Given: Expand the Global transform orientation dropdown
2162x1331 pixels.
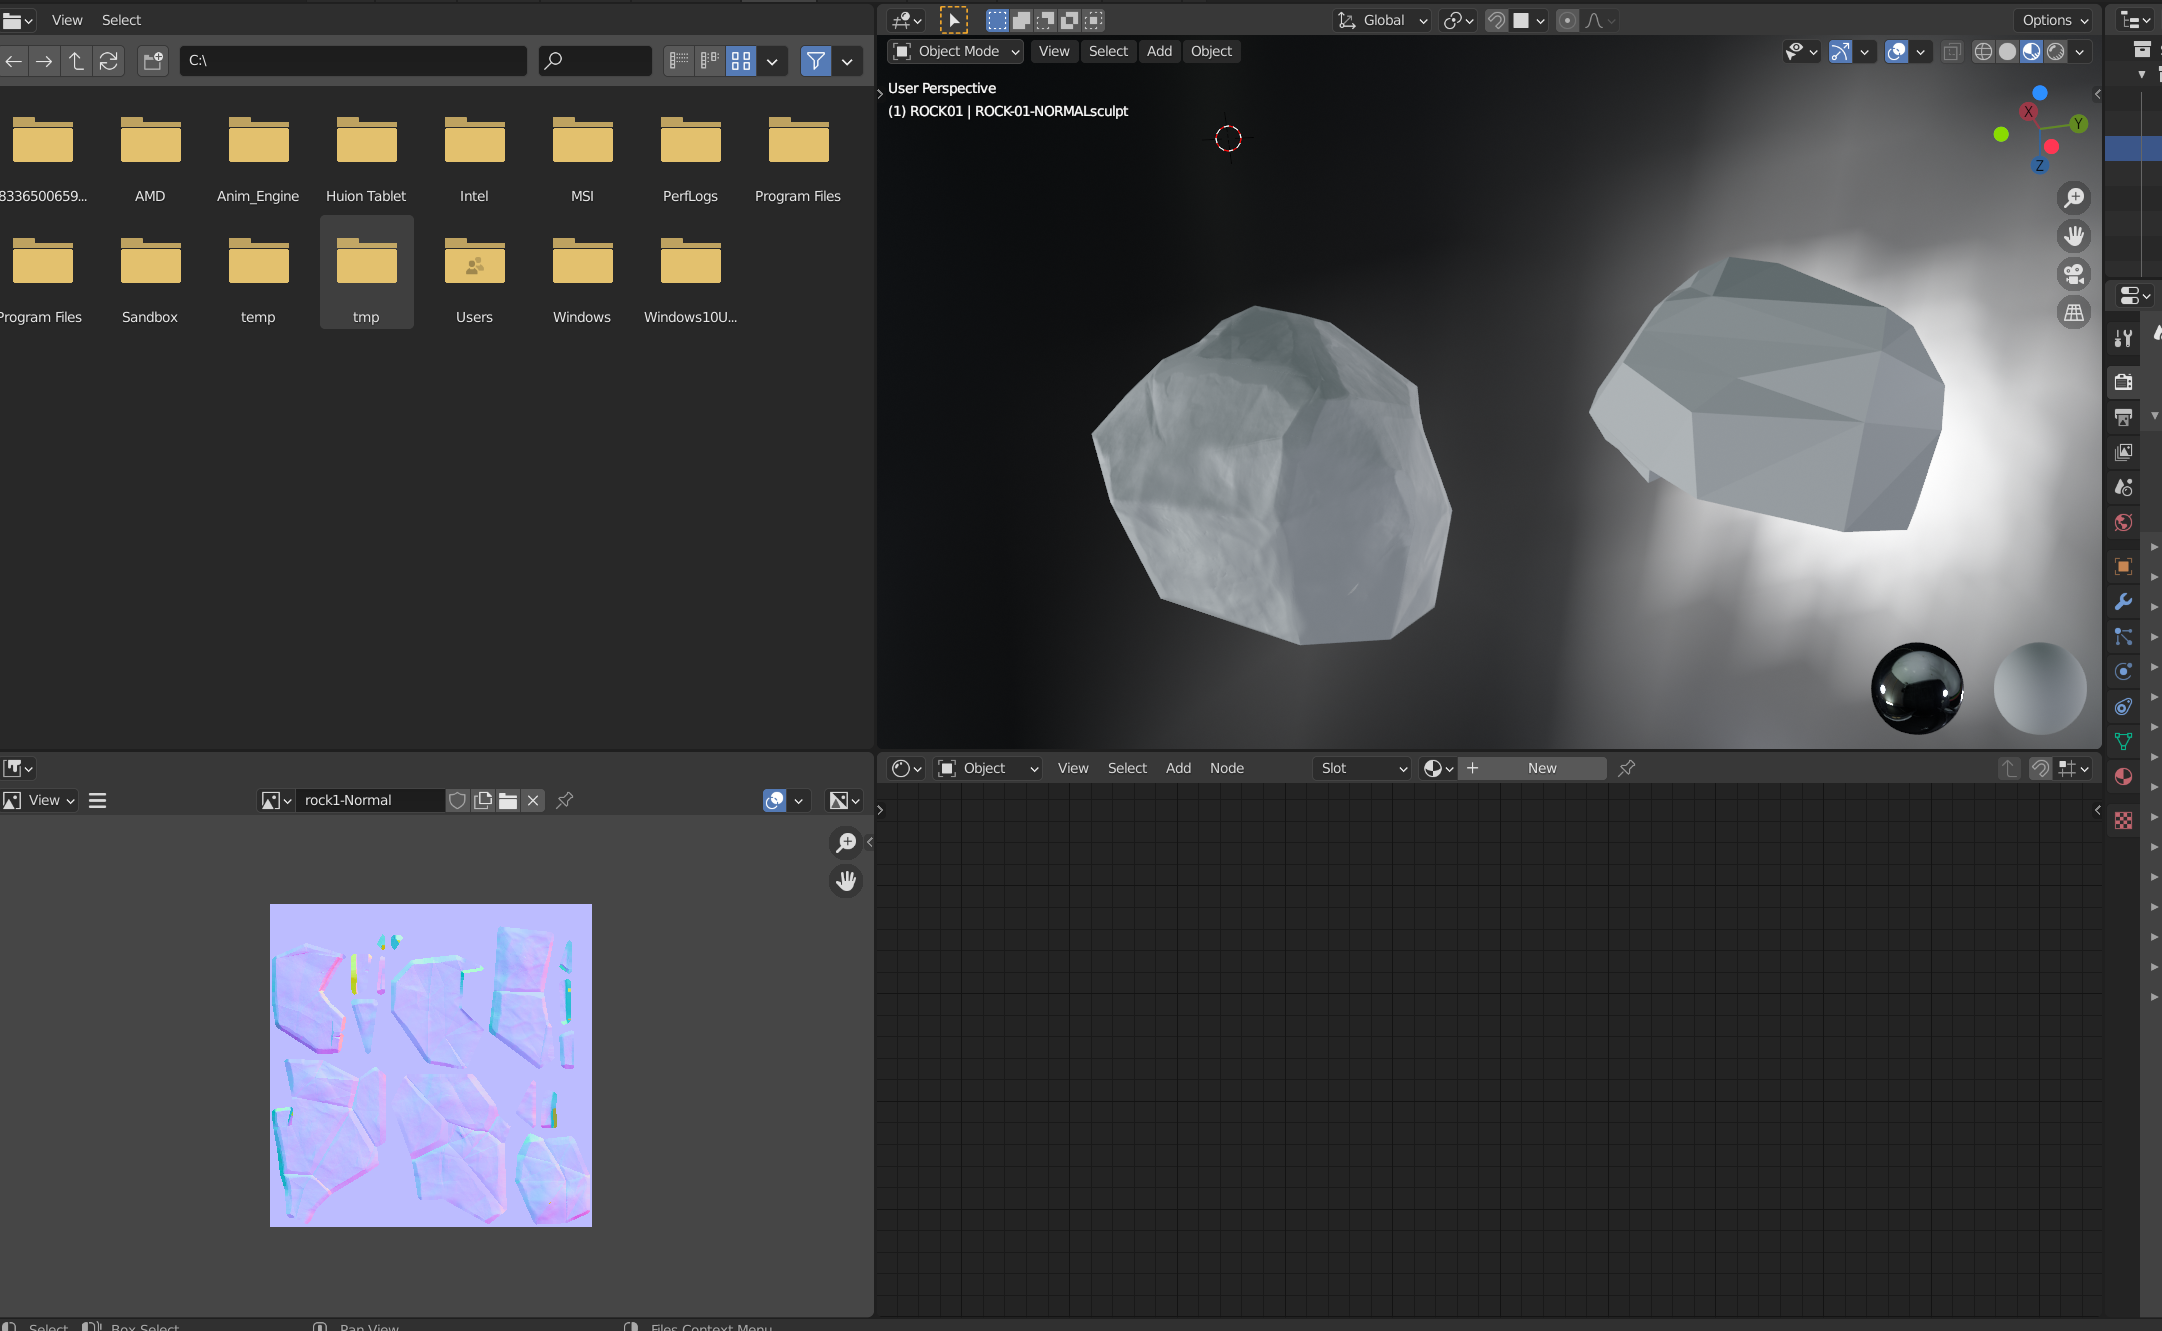Looking at the screenshot, I should 1384,20.
